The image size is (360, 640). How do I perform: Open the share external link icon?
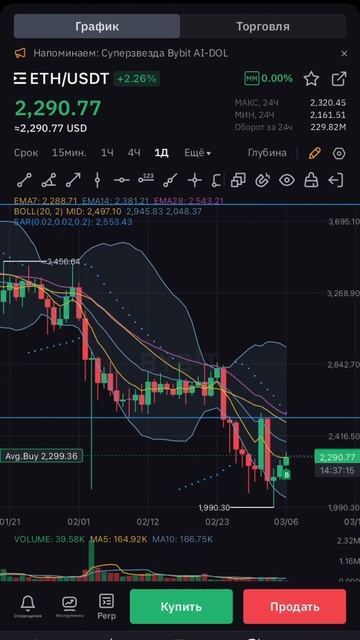pos(339,78)
